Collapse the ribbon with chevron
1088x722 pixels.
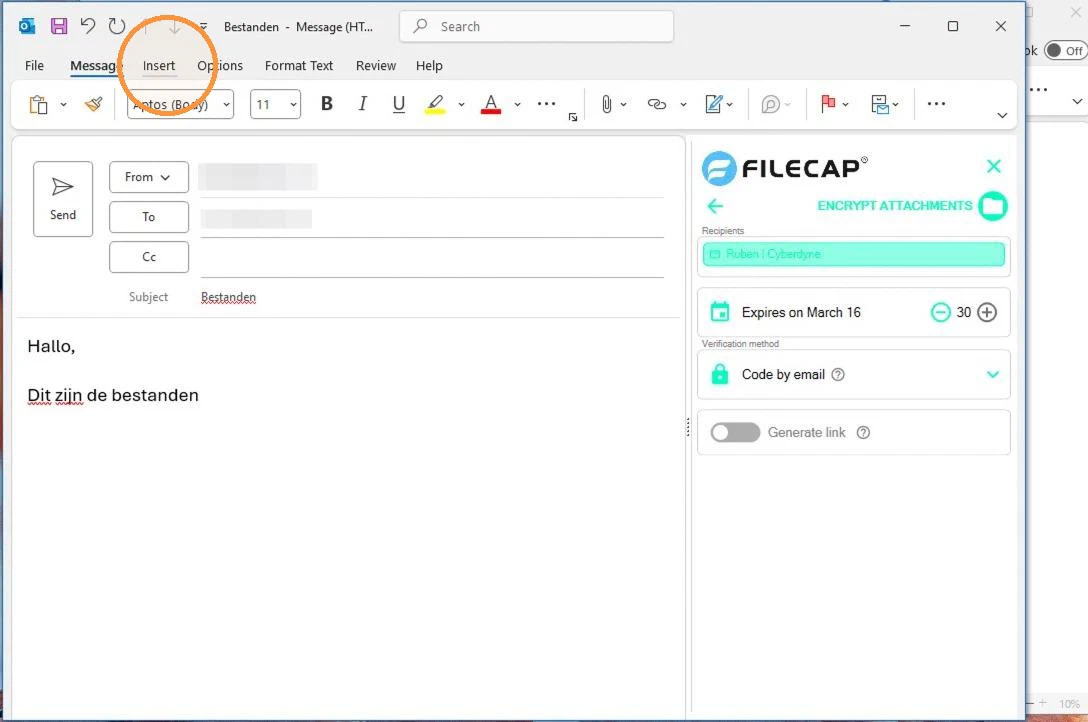pyautogui.click(x=1002, y=115)
